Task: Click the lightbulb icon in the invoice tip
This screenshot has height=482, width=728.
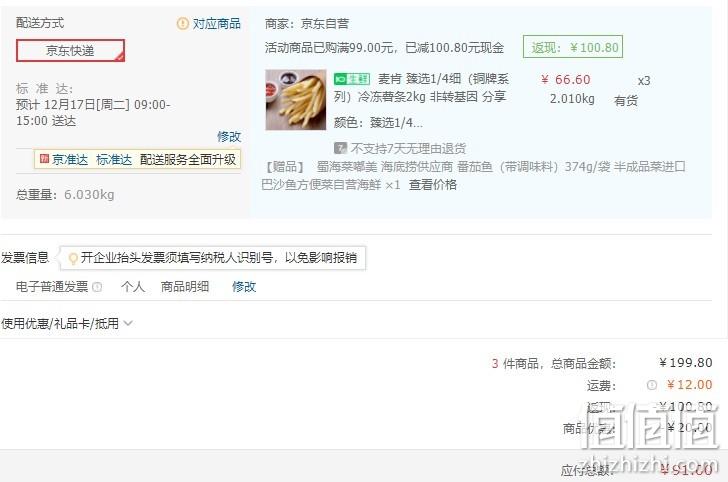Action: [x=73, y=258]
